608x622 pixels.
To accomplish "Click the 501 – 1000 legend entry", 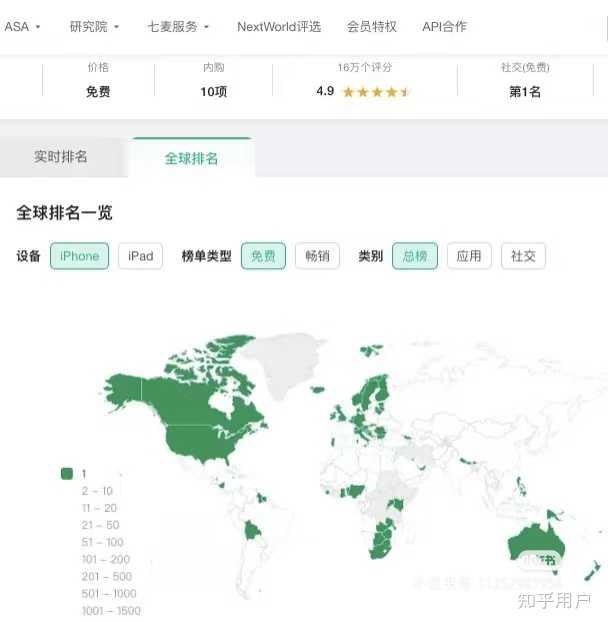I will coord(109,593).
